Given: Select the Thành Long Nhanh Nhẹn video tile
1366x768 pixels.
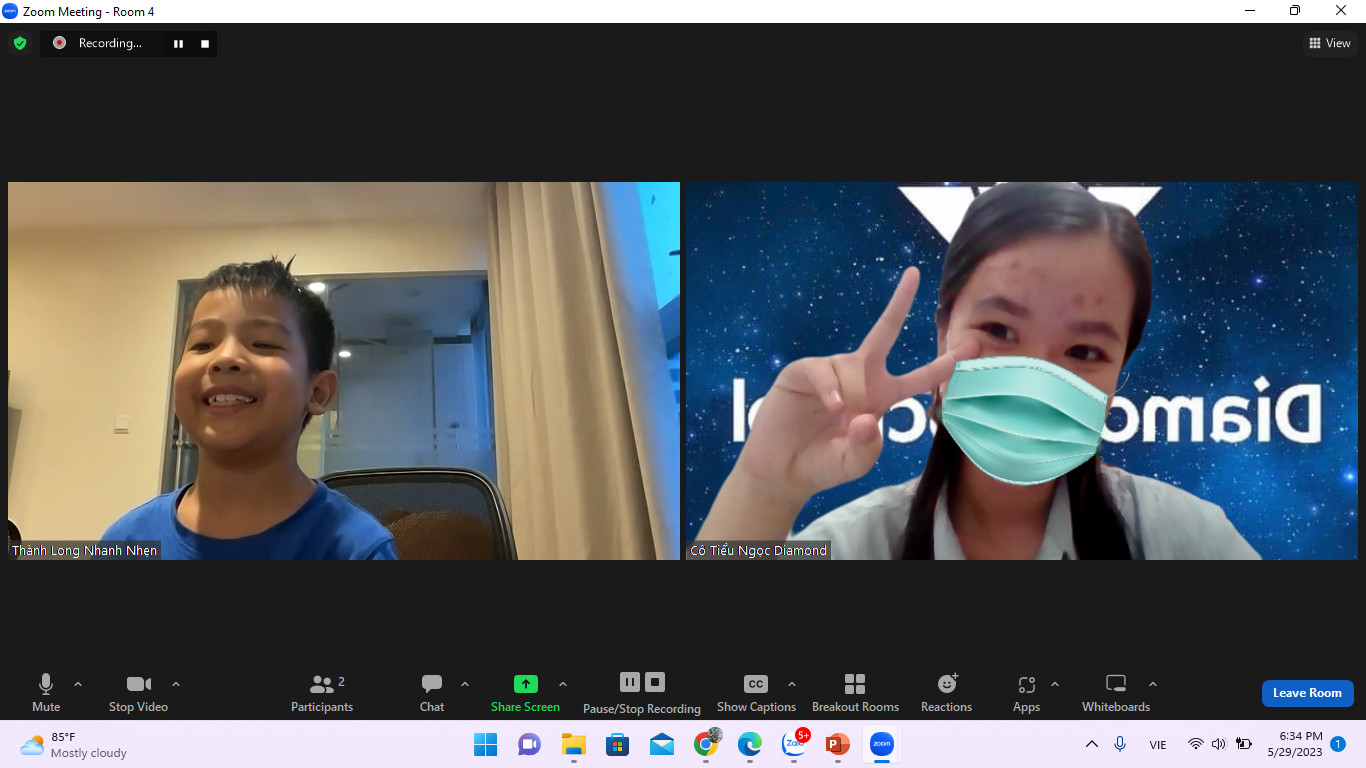Looking at the screenshot, I should [x=343, y=370].
